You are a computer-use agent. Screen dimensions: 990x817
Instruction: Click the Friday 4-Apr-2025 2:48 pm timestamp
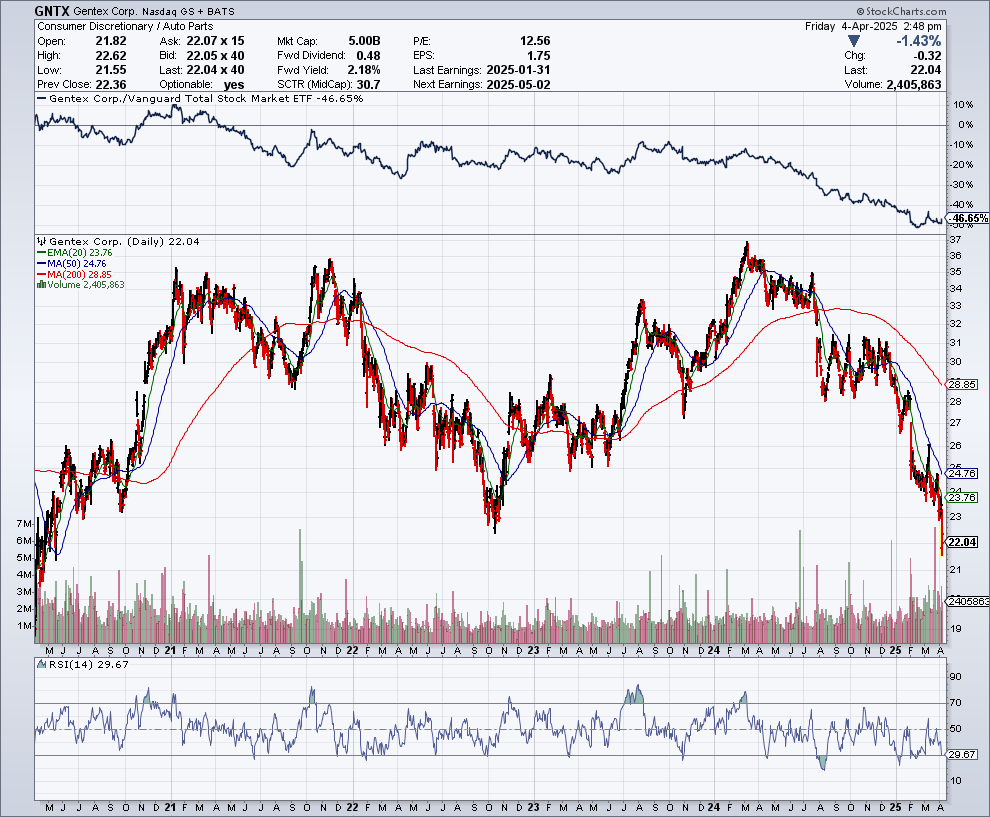pyautogui.click(x=873, y=26)
